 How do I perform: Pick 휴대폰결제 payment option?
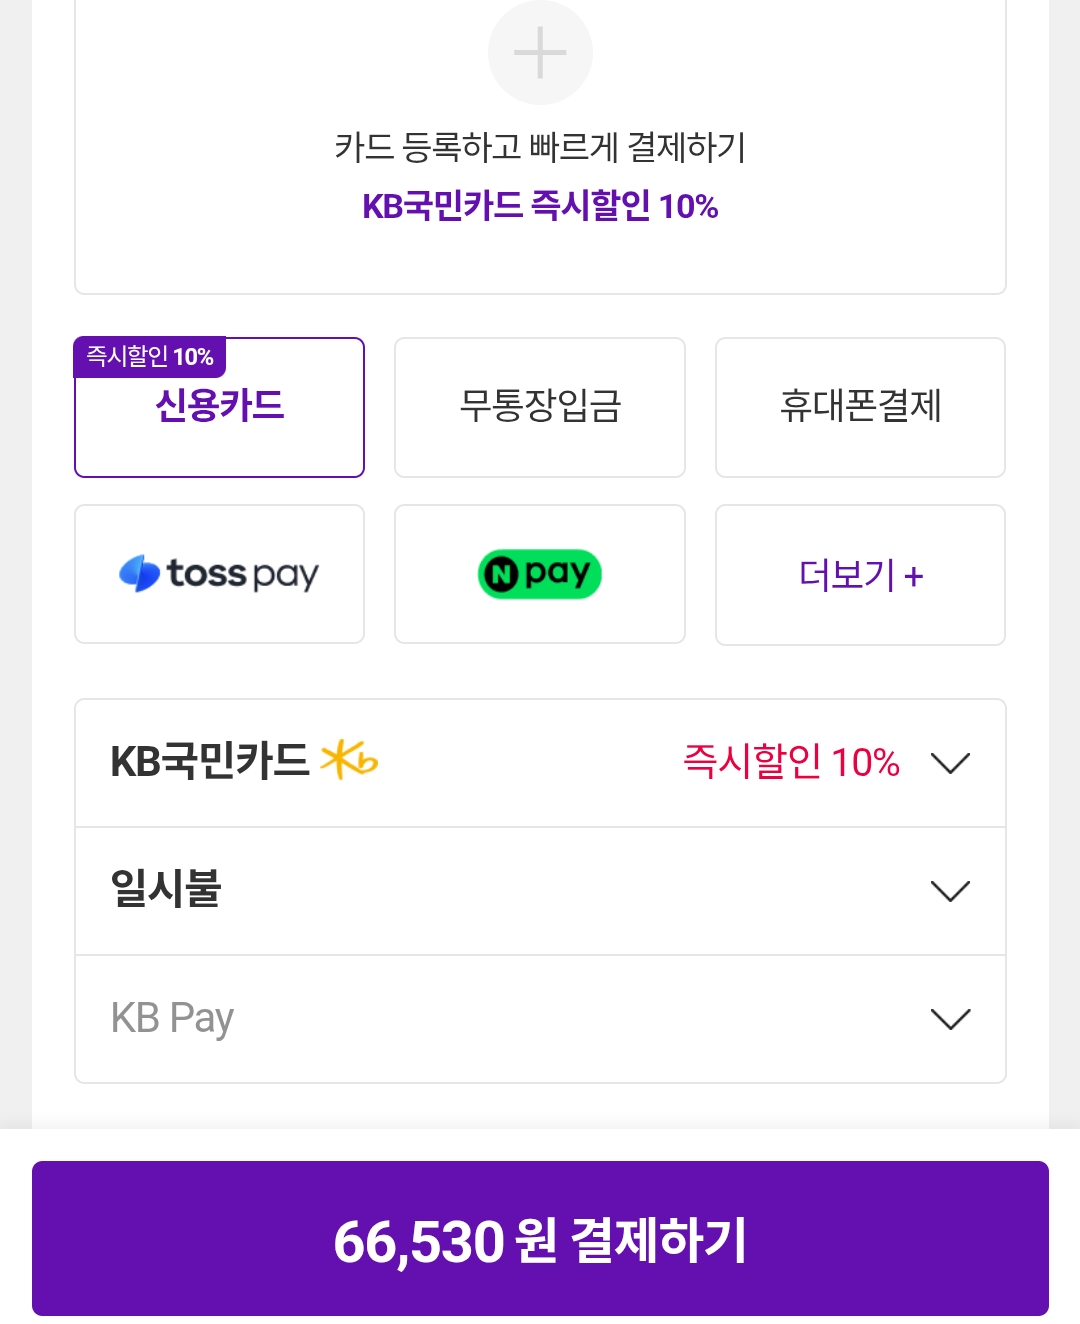tap(860, 407)
